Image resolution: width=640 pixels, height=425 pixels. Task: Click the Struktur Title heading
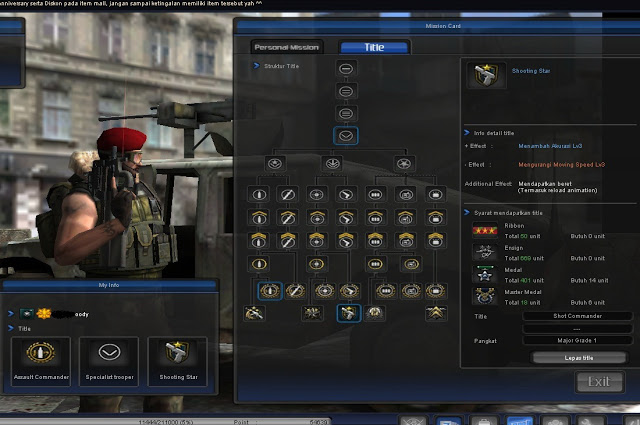coord(281,66)
